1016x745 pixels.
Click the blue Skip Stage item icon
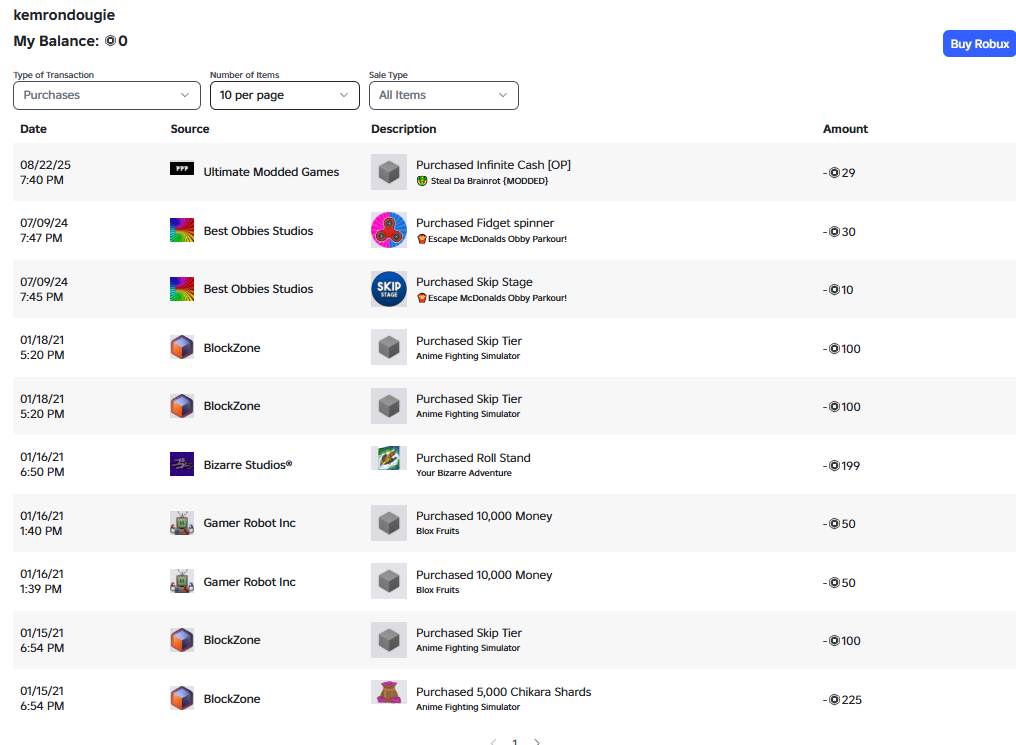coord(389,289)
